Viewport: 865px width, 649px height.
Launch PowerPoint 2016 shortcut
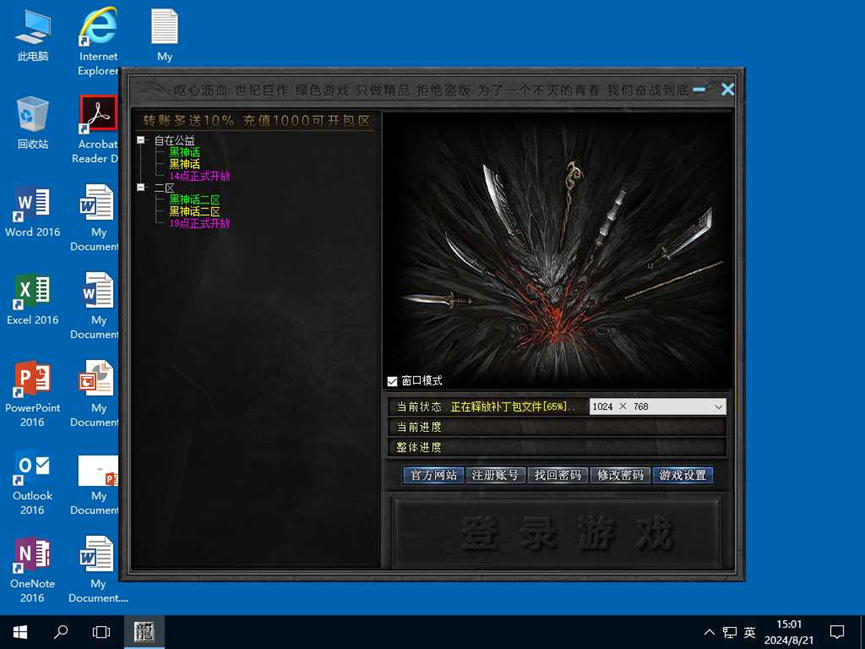(x=33, y=393)
